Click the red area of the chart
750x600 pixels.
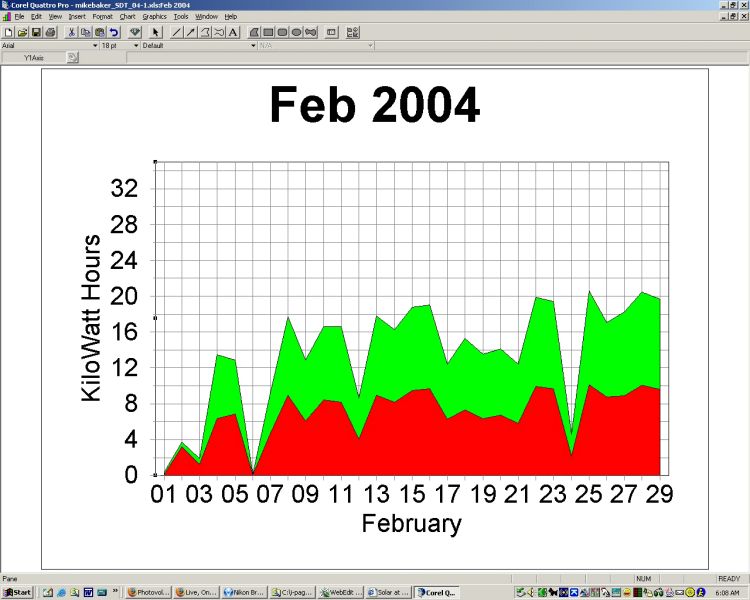(x=400, y=440)
